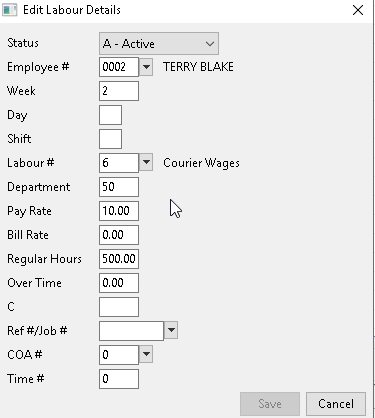Screen dimensions: 375x418
Task: Click the Pay Rate field showing 10.00
Action: coord(119,211)
